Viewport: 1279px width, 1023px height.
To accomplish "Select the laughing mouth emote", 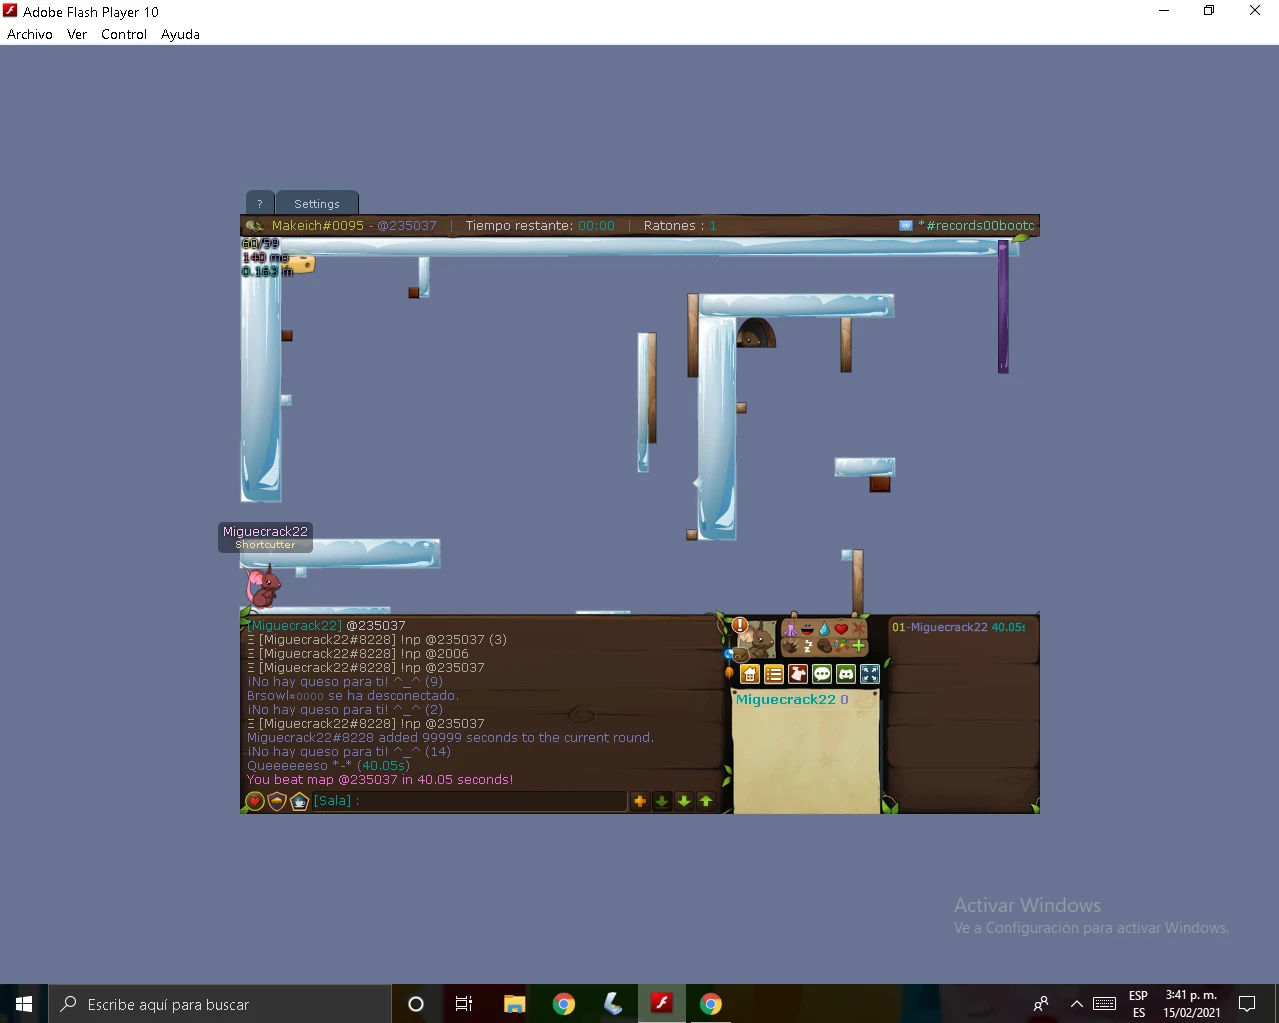I will pyautogui.click(x=807, y=630).
